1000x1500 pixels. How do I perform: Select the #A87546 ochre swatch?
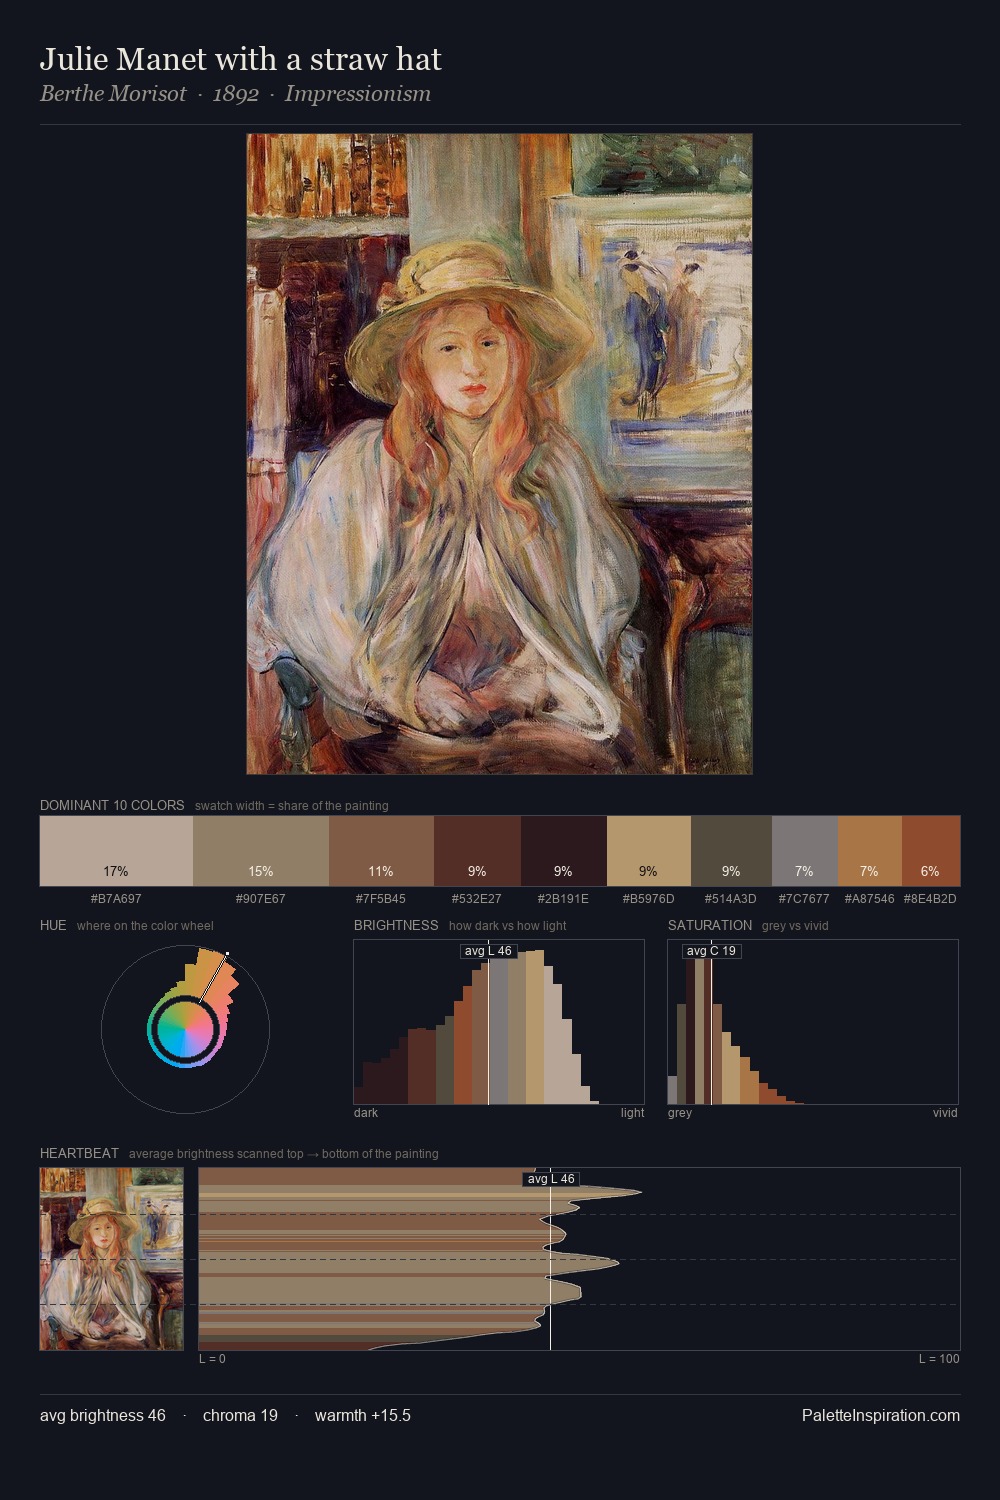[870, 851]
